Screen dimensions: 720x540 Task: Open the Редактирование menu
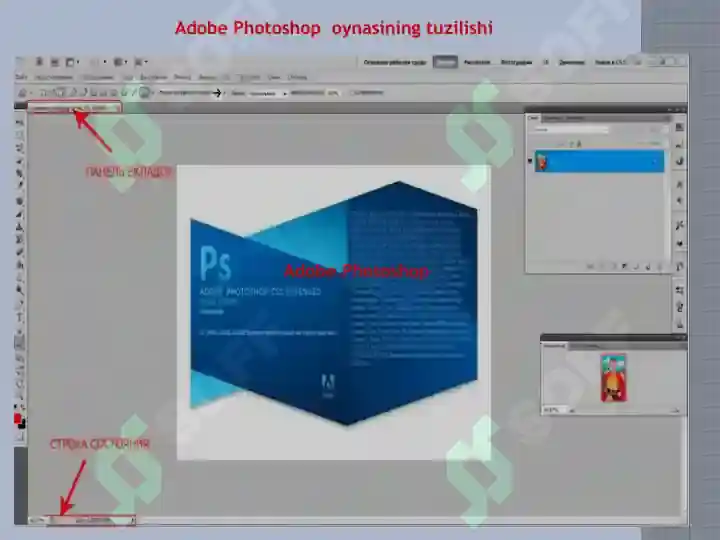click(54, 77)
